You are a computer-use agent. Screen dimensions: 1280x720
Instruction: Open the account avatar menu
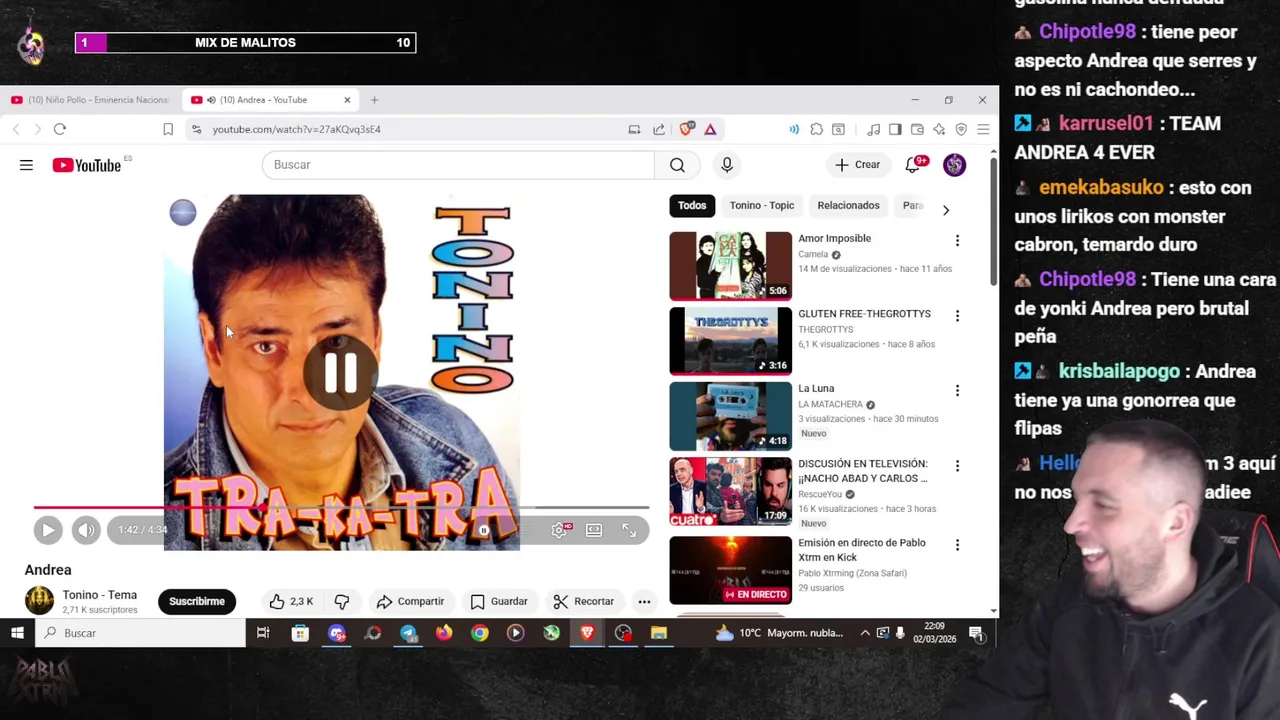point(955,165)
